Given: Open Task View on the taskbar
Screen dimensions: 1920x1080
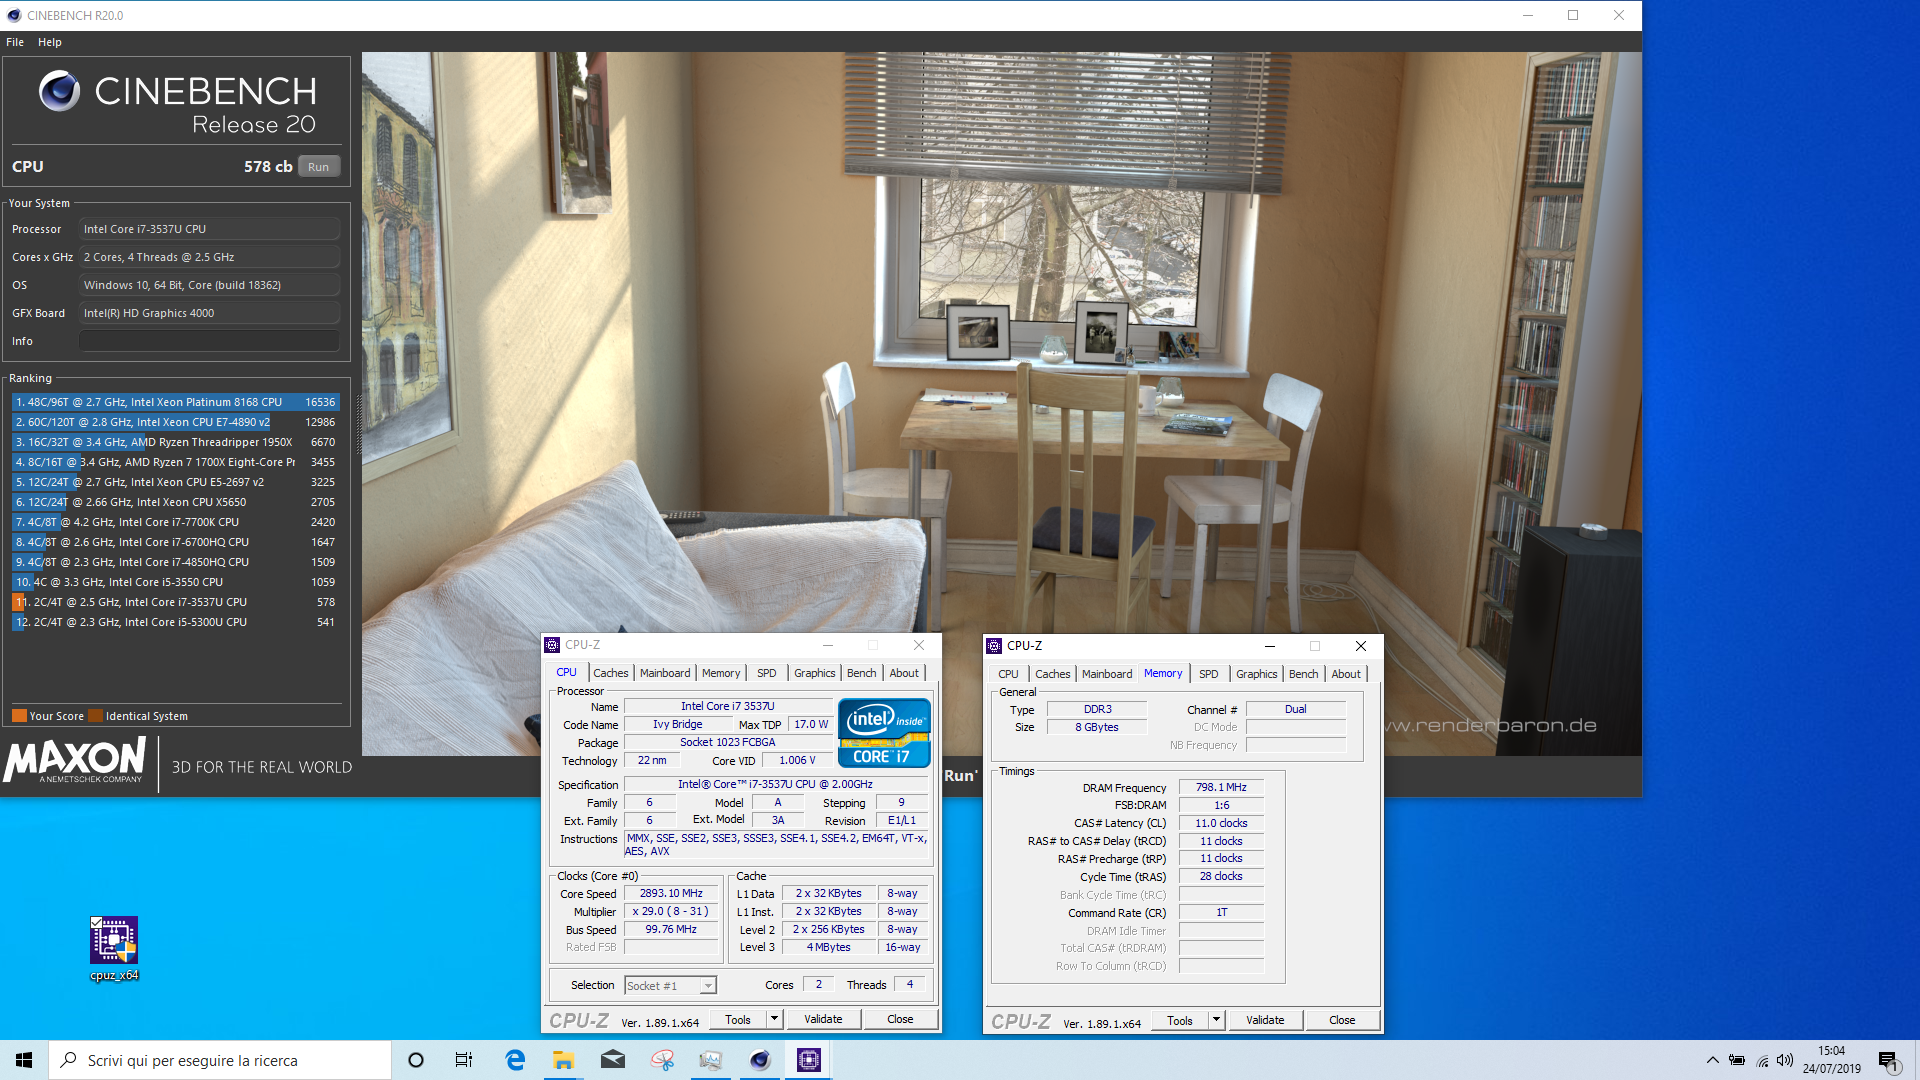Looking at the screenshot, I should [464, 1060].
